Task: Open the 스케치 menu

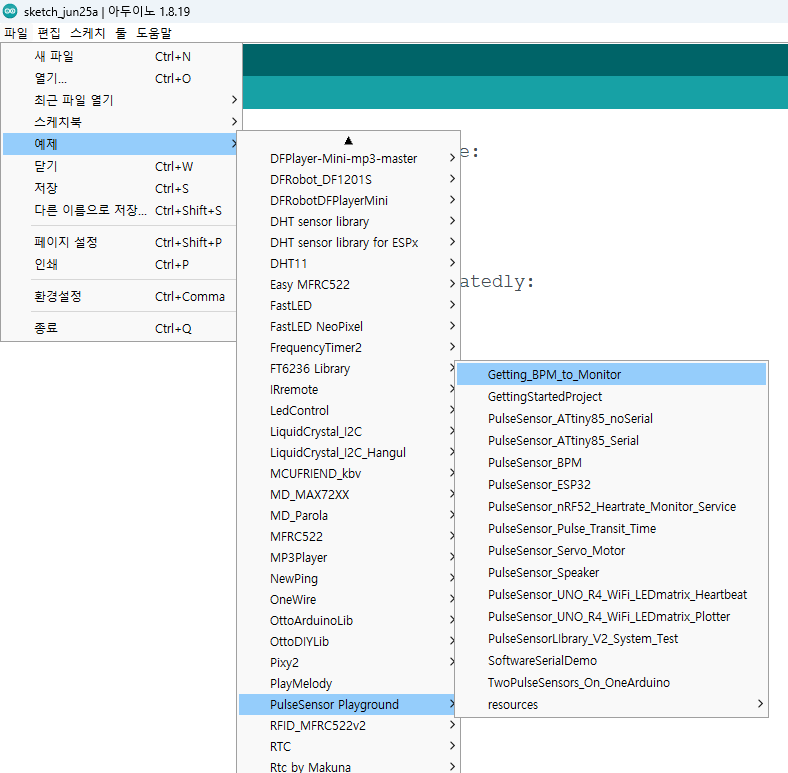Action: click(x=87, y=33)
